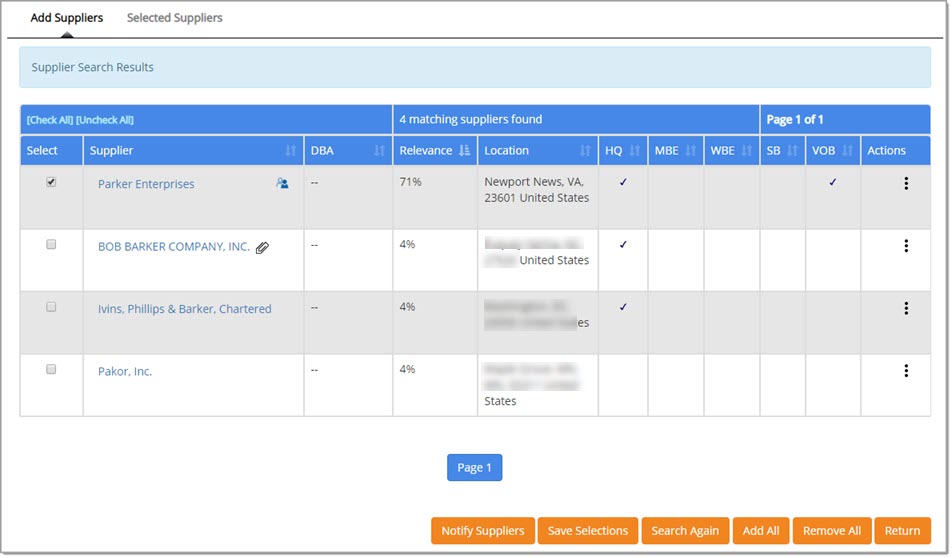Screen dimensions: 952x558
Task: Click the 4 matching suppliers found text
Action: [x=471, y=120]
